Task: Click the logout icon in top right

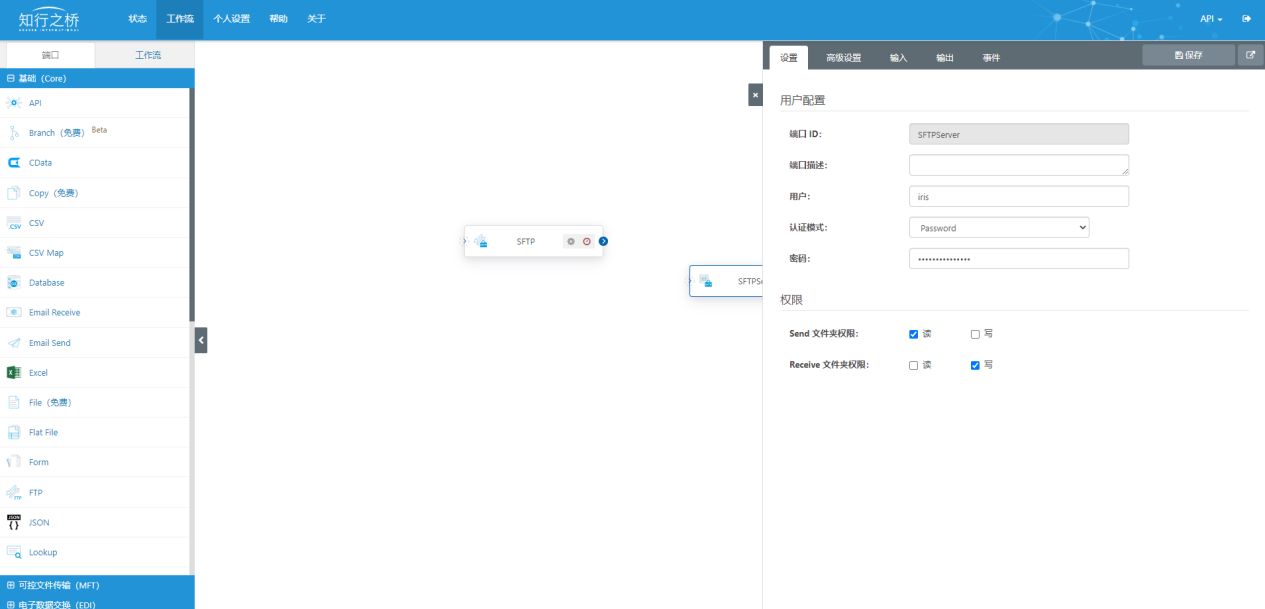Action: [1246, 19]
